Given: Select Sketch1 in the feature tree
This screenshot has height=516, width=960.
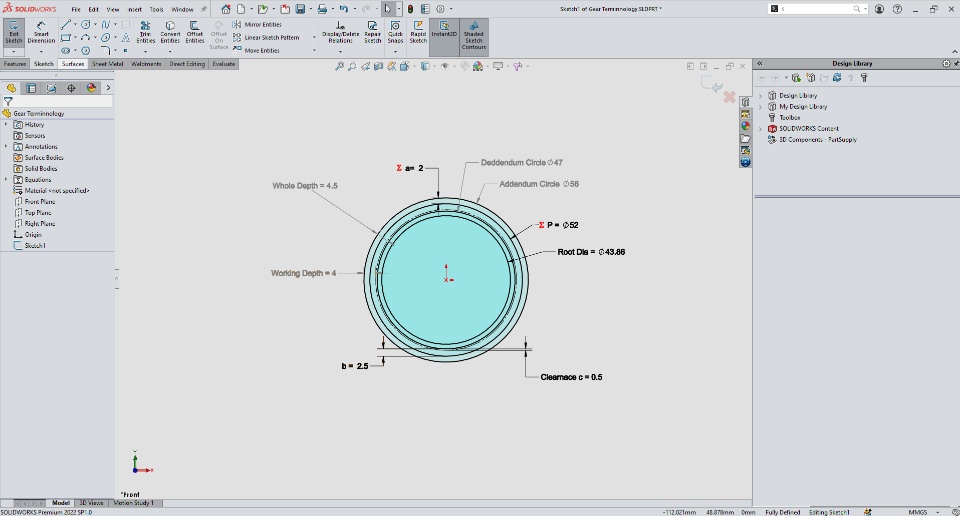Looking at the screenshot, I should tap(29, 245).
